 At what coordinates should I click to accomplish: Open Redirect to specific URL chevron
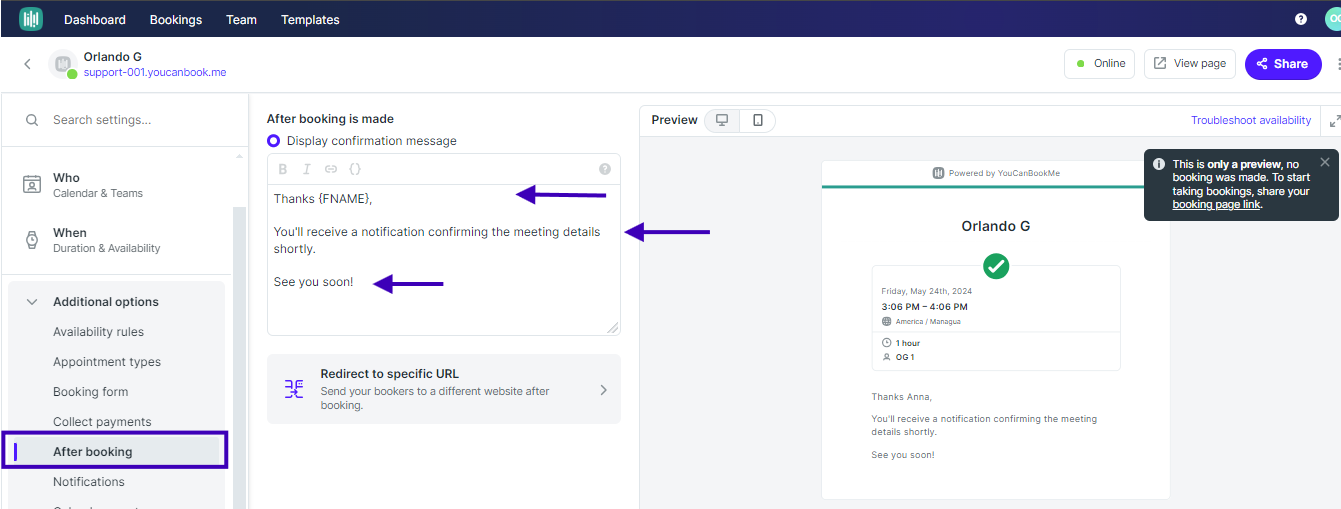(603, 390)
